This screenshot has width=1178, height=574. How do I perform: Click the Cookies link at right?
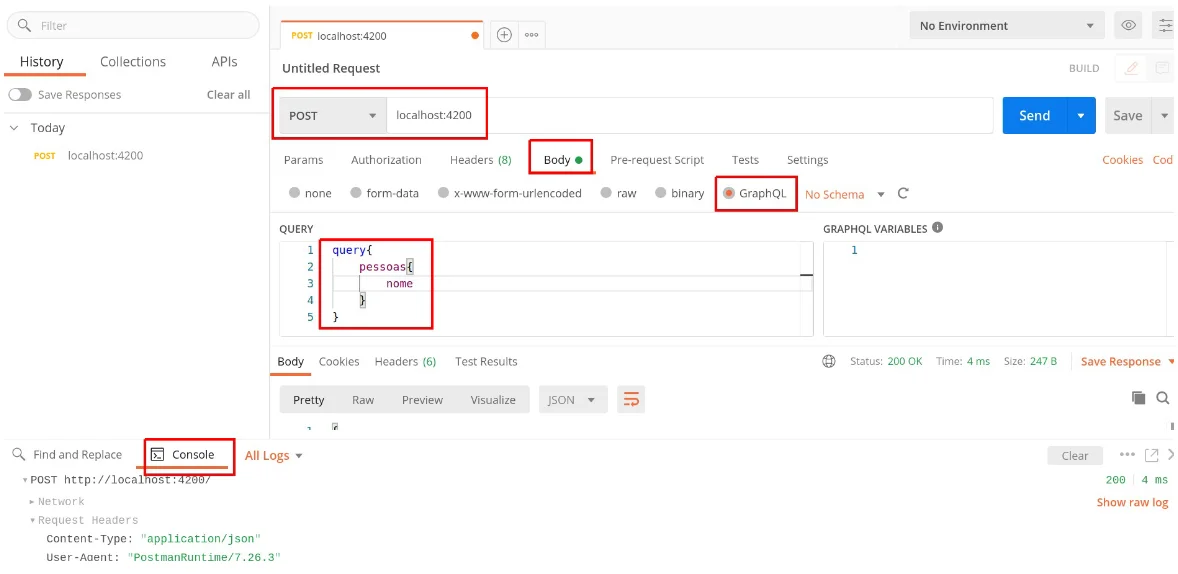click(1122, 159)
